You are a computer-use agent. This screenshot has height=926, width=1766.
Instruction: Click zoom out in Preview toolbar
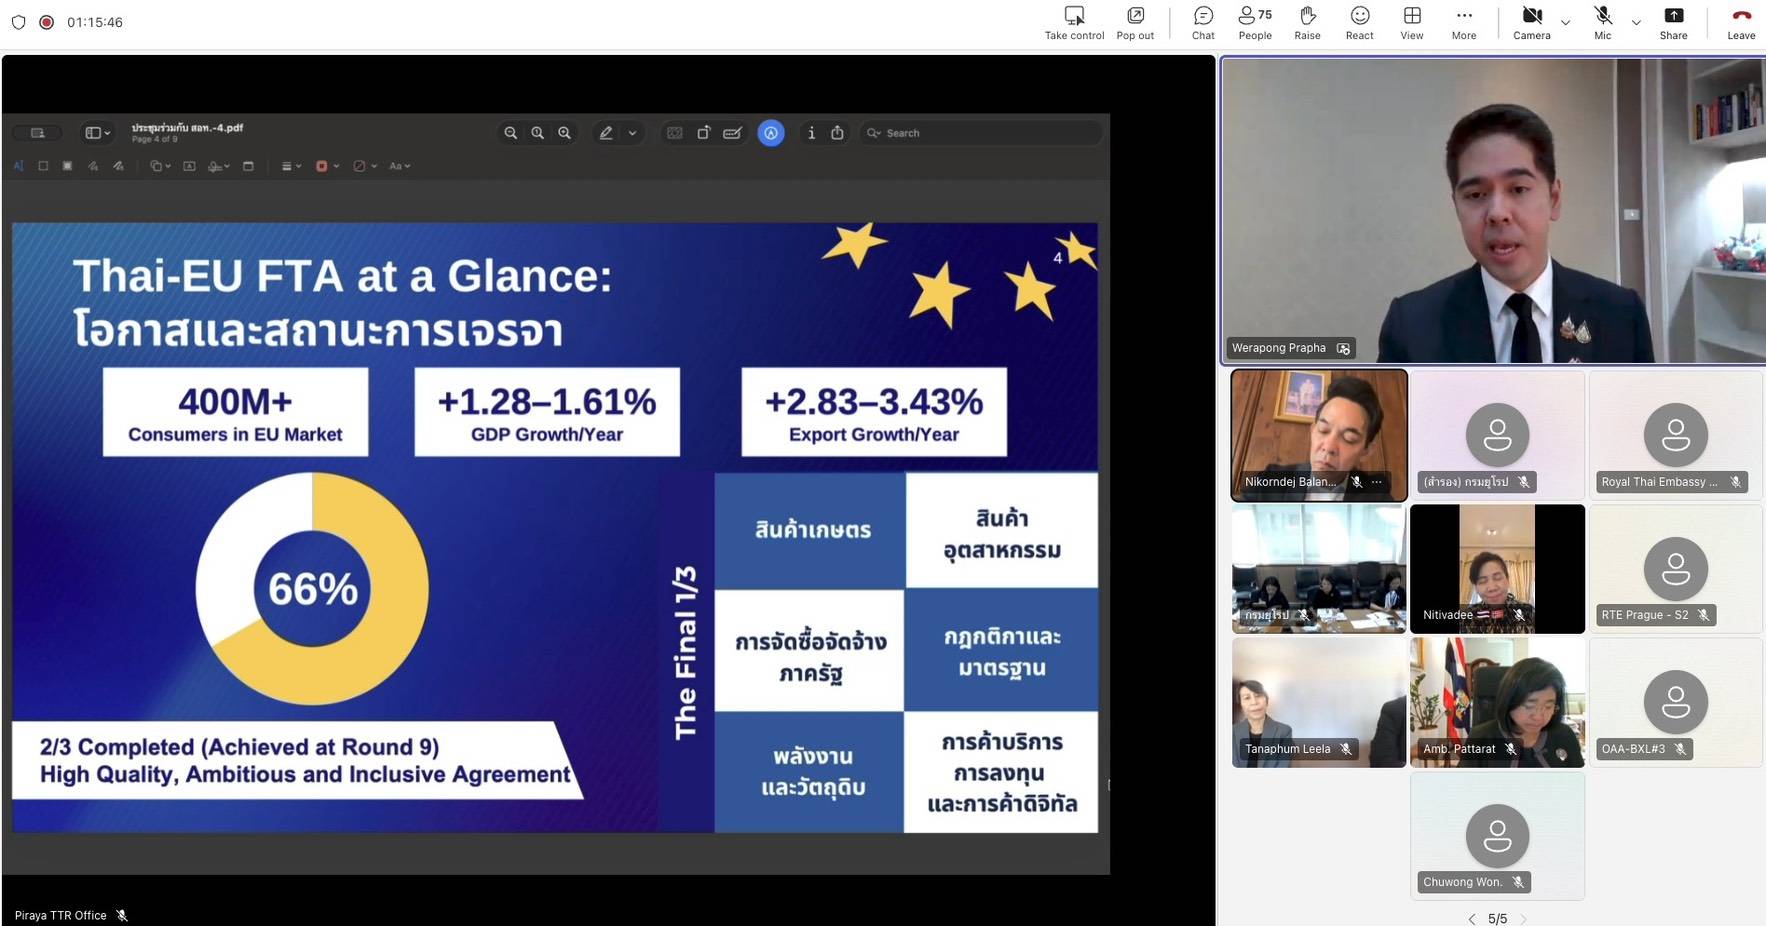point(510,133)
